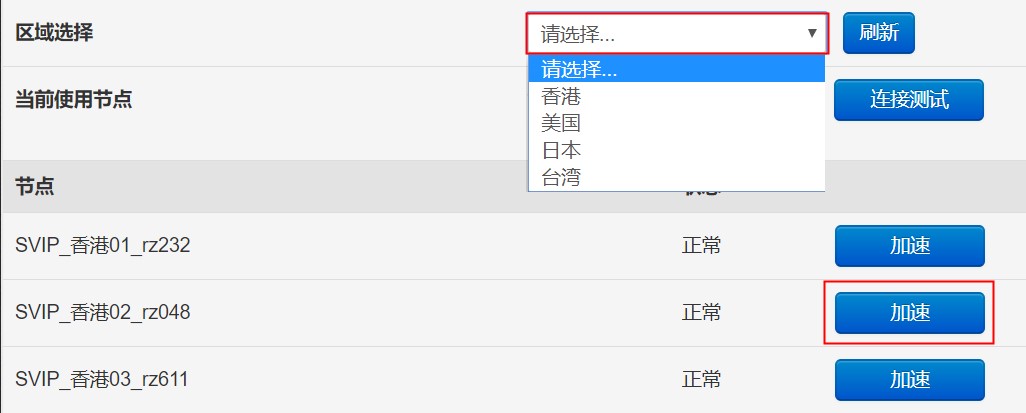Click 加速 for SVIP_香港01_rz232
The width and height of the screenshot is (1026, 413).
click(910, 246)
